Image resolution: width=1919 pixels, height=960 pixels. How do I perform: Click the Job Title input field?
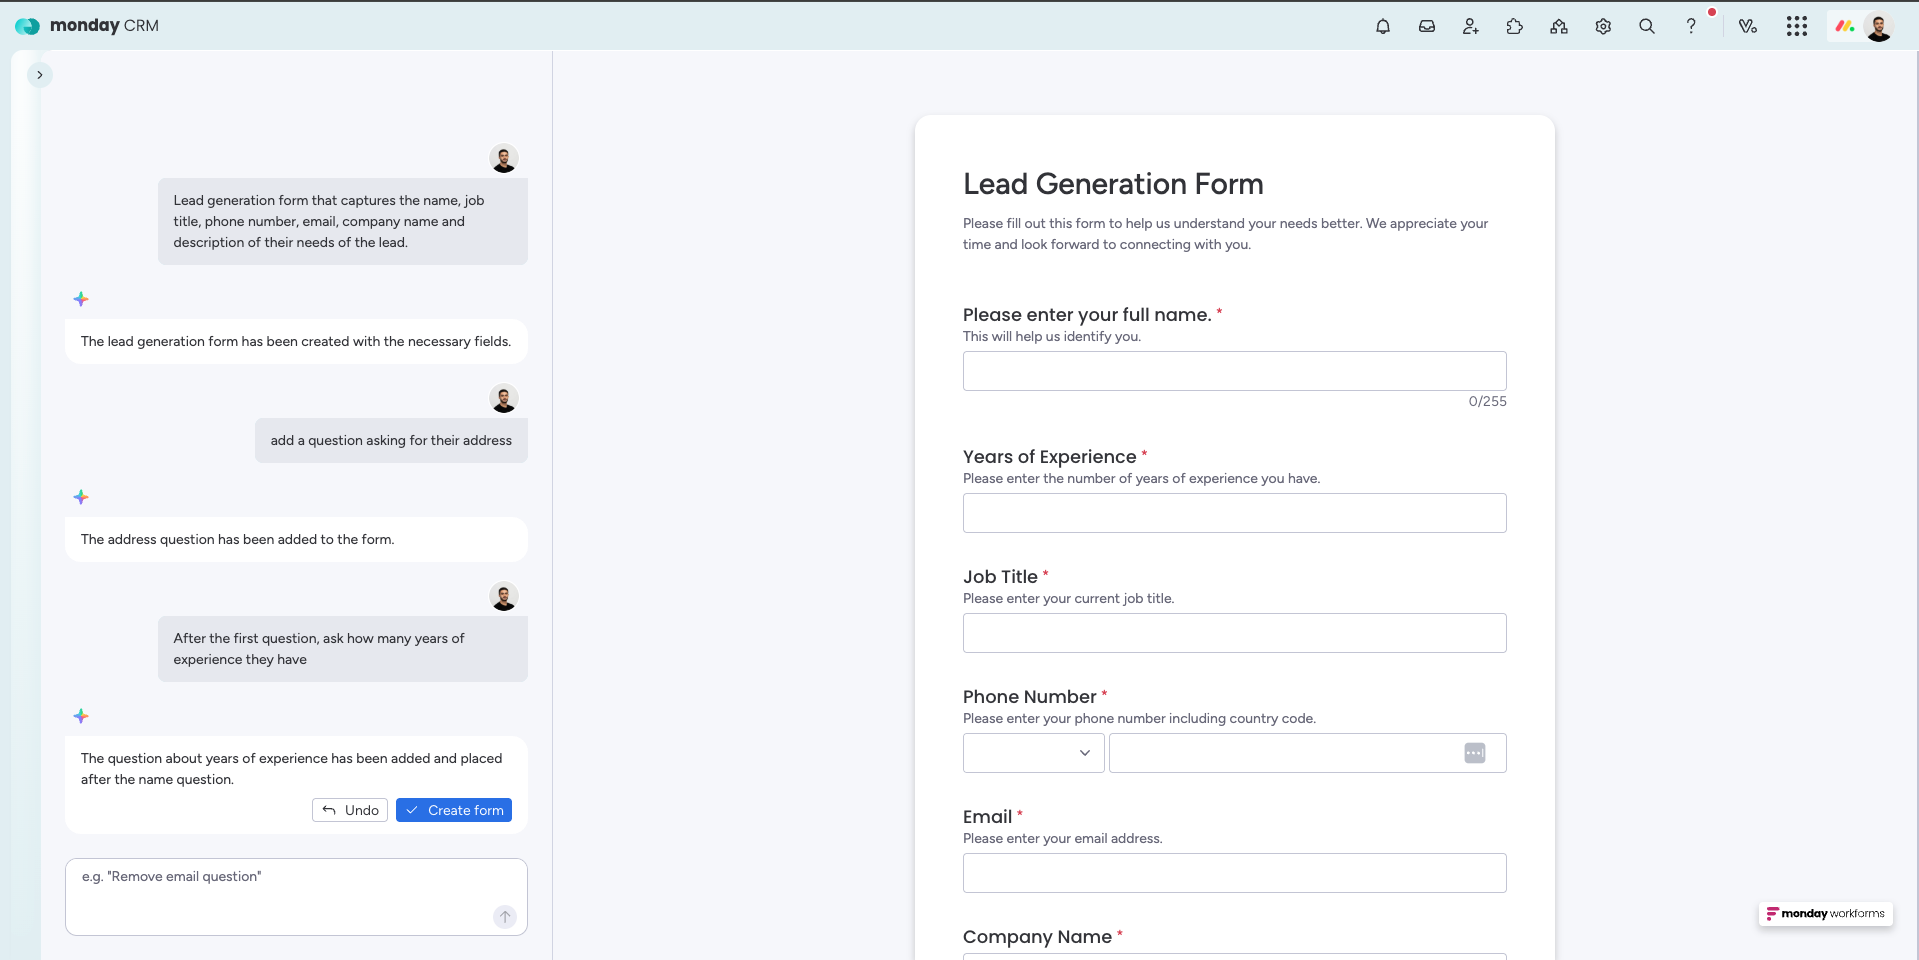point(1234,633)
